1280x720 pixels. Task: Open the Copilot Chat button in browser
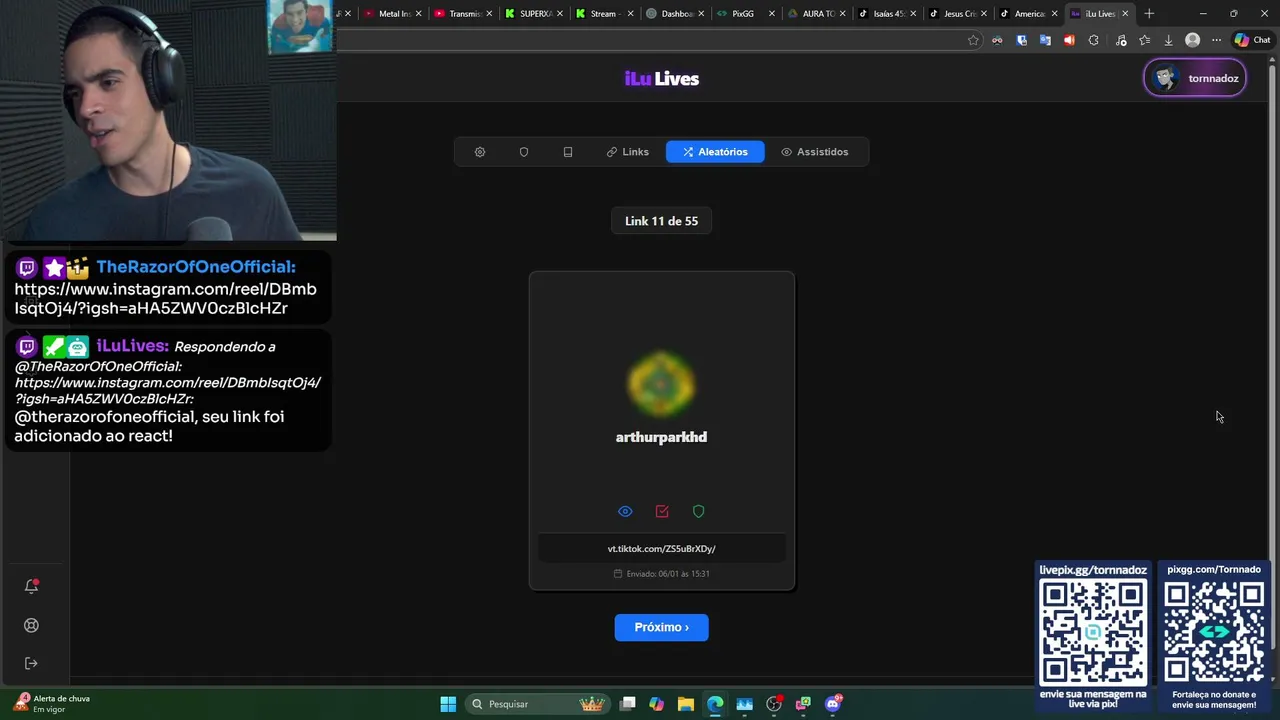pos(1252,40)
